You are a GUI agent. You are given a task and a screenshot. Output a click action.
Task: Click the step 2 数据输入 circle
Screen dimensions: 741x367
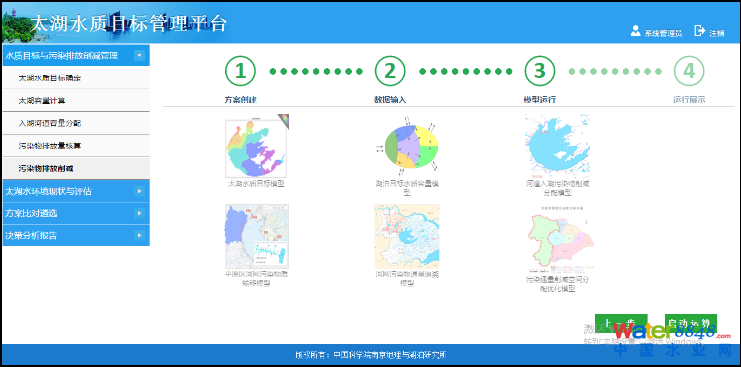390,71
